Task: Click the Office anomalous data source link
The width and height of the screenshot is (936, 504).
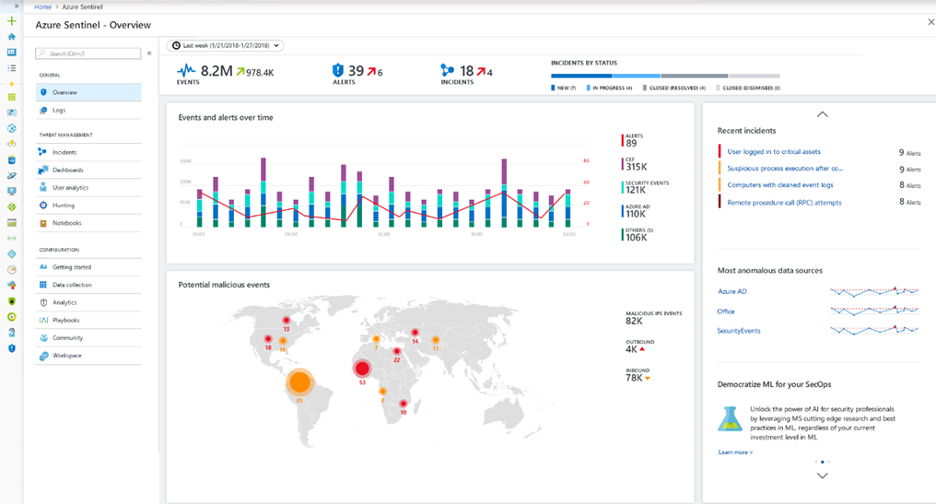Action: pyautogui.click(x=726, y=311)
